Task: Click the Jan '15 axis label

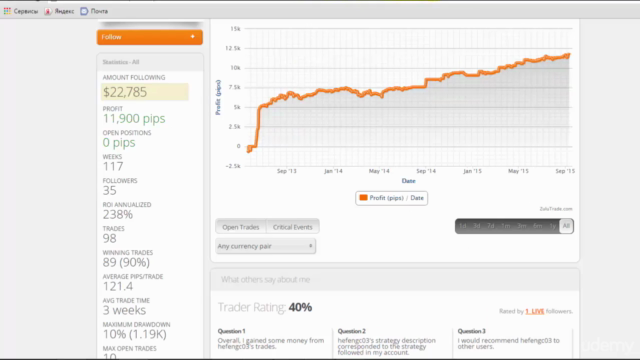Action: 472,171
